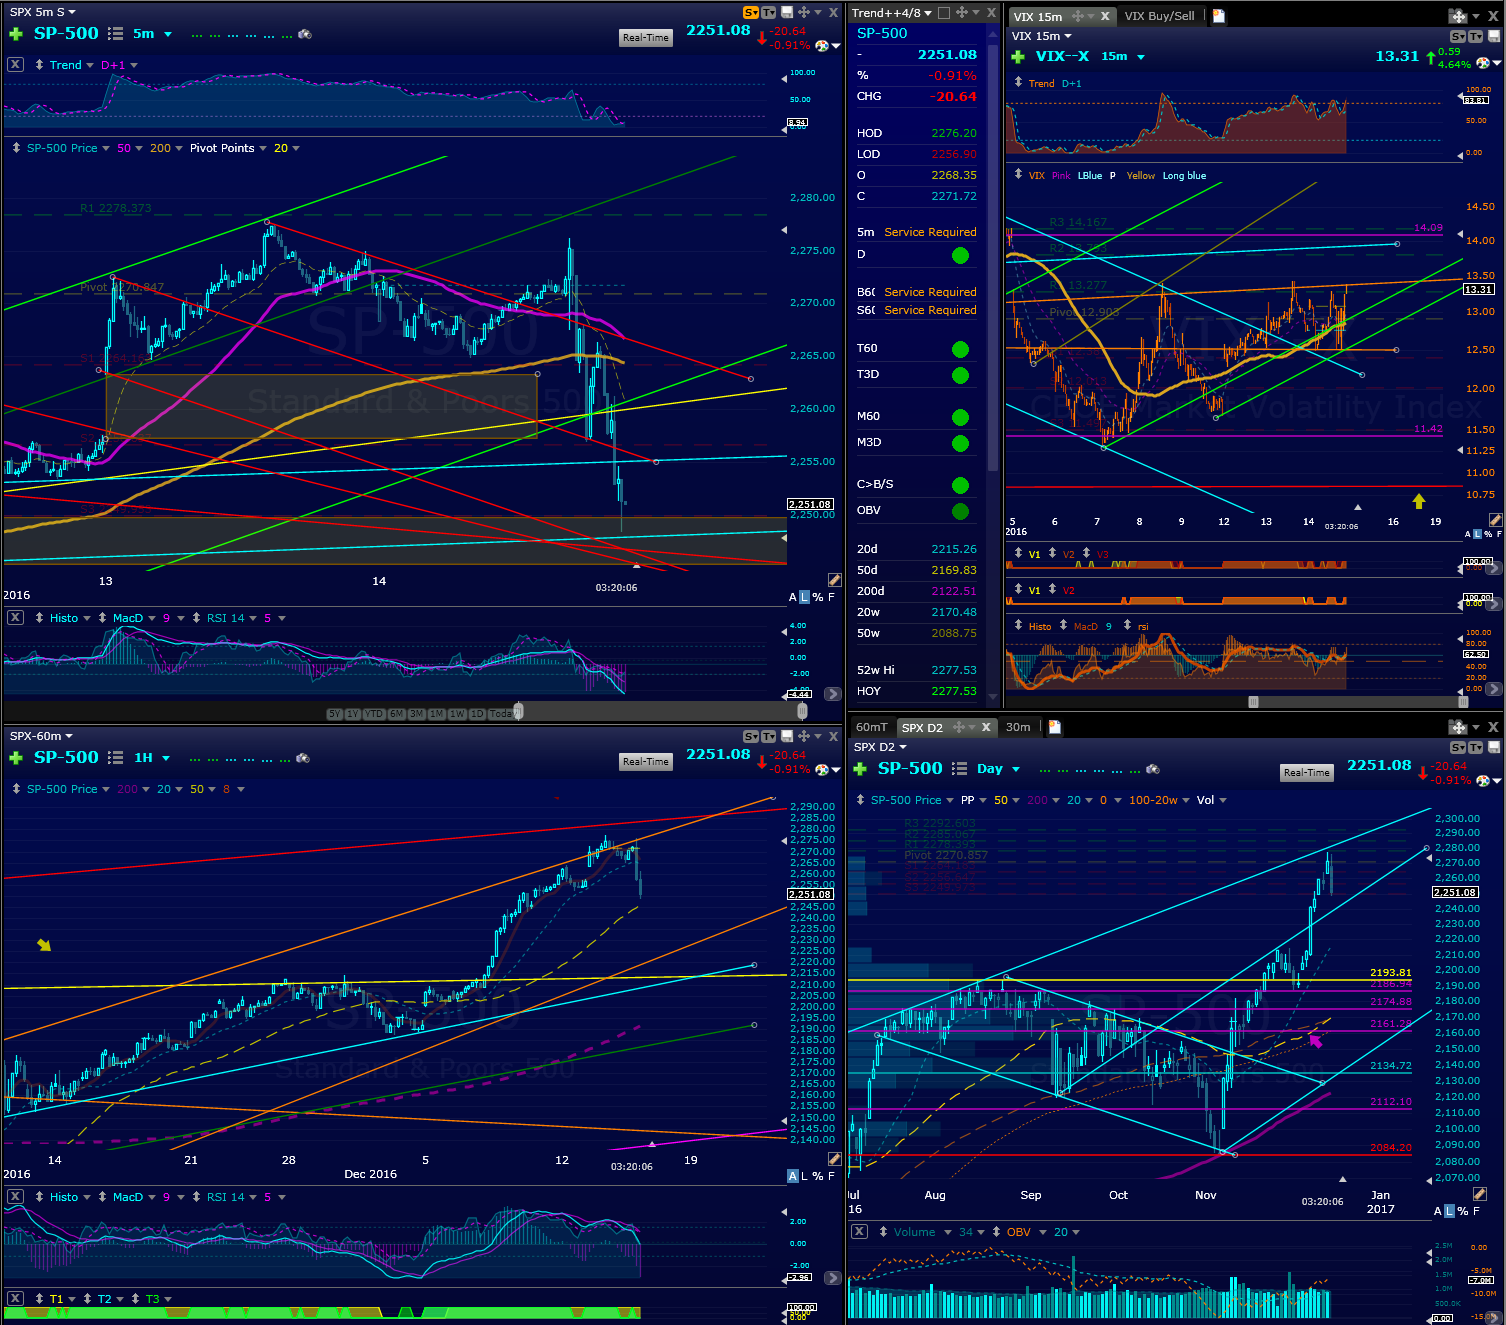
Task: Click the time slider handle below the VIX chart
Action: point(1253,702)
